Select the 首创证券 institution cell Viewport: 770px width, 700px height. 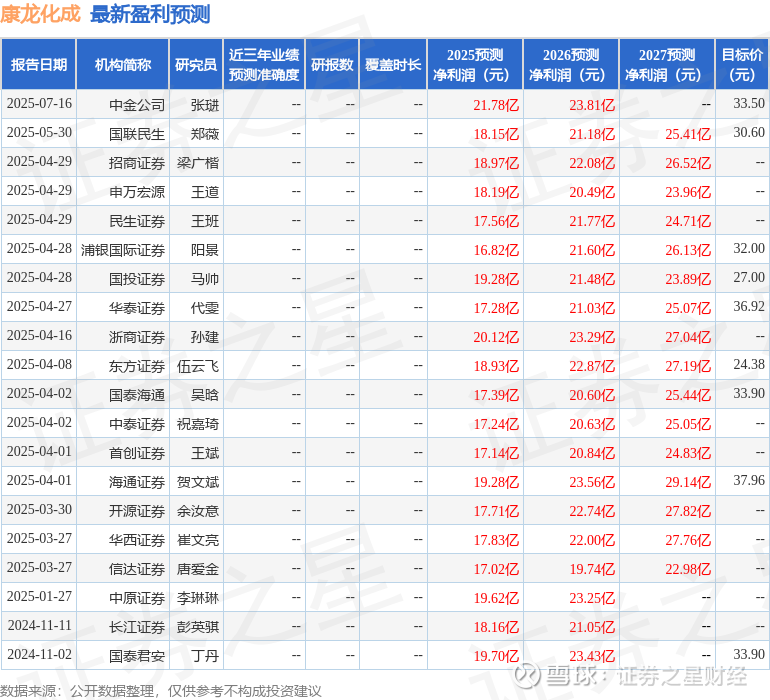(x=123, y=452)
